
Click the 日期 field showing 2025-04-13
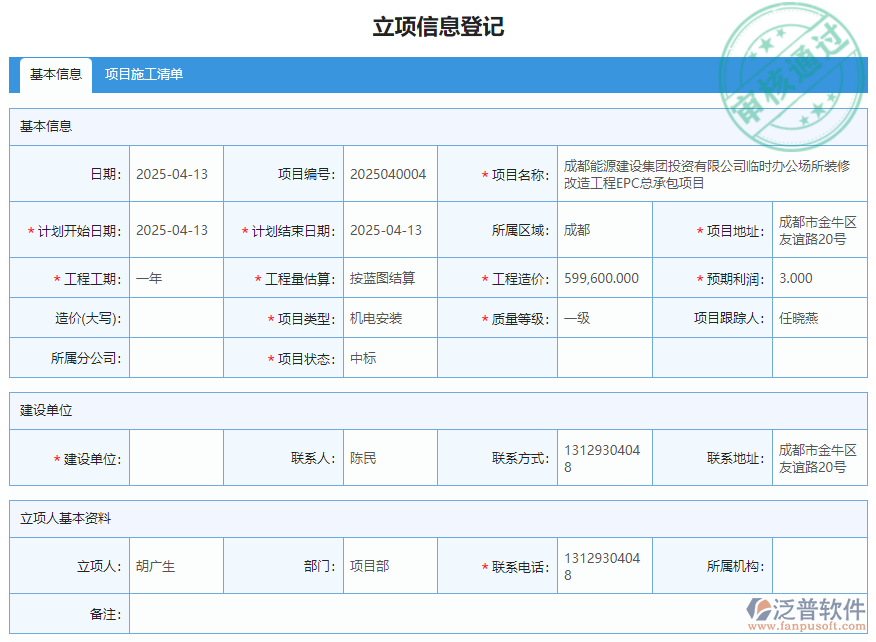pyautogui.click(x=176, y=173)
